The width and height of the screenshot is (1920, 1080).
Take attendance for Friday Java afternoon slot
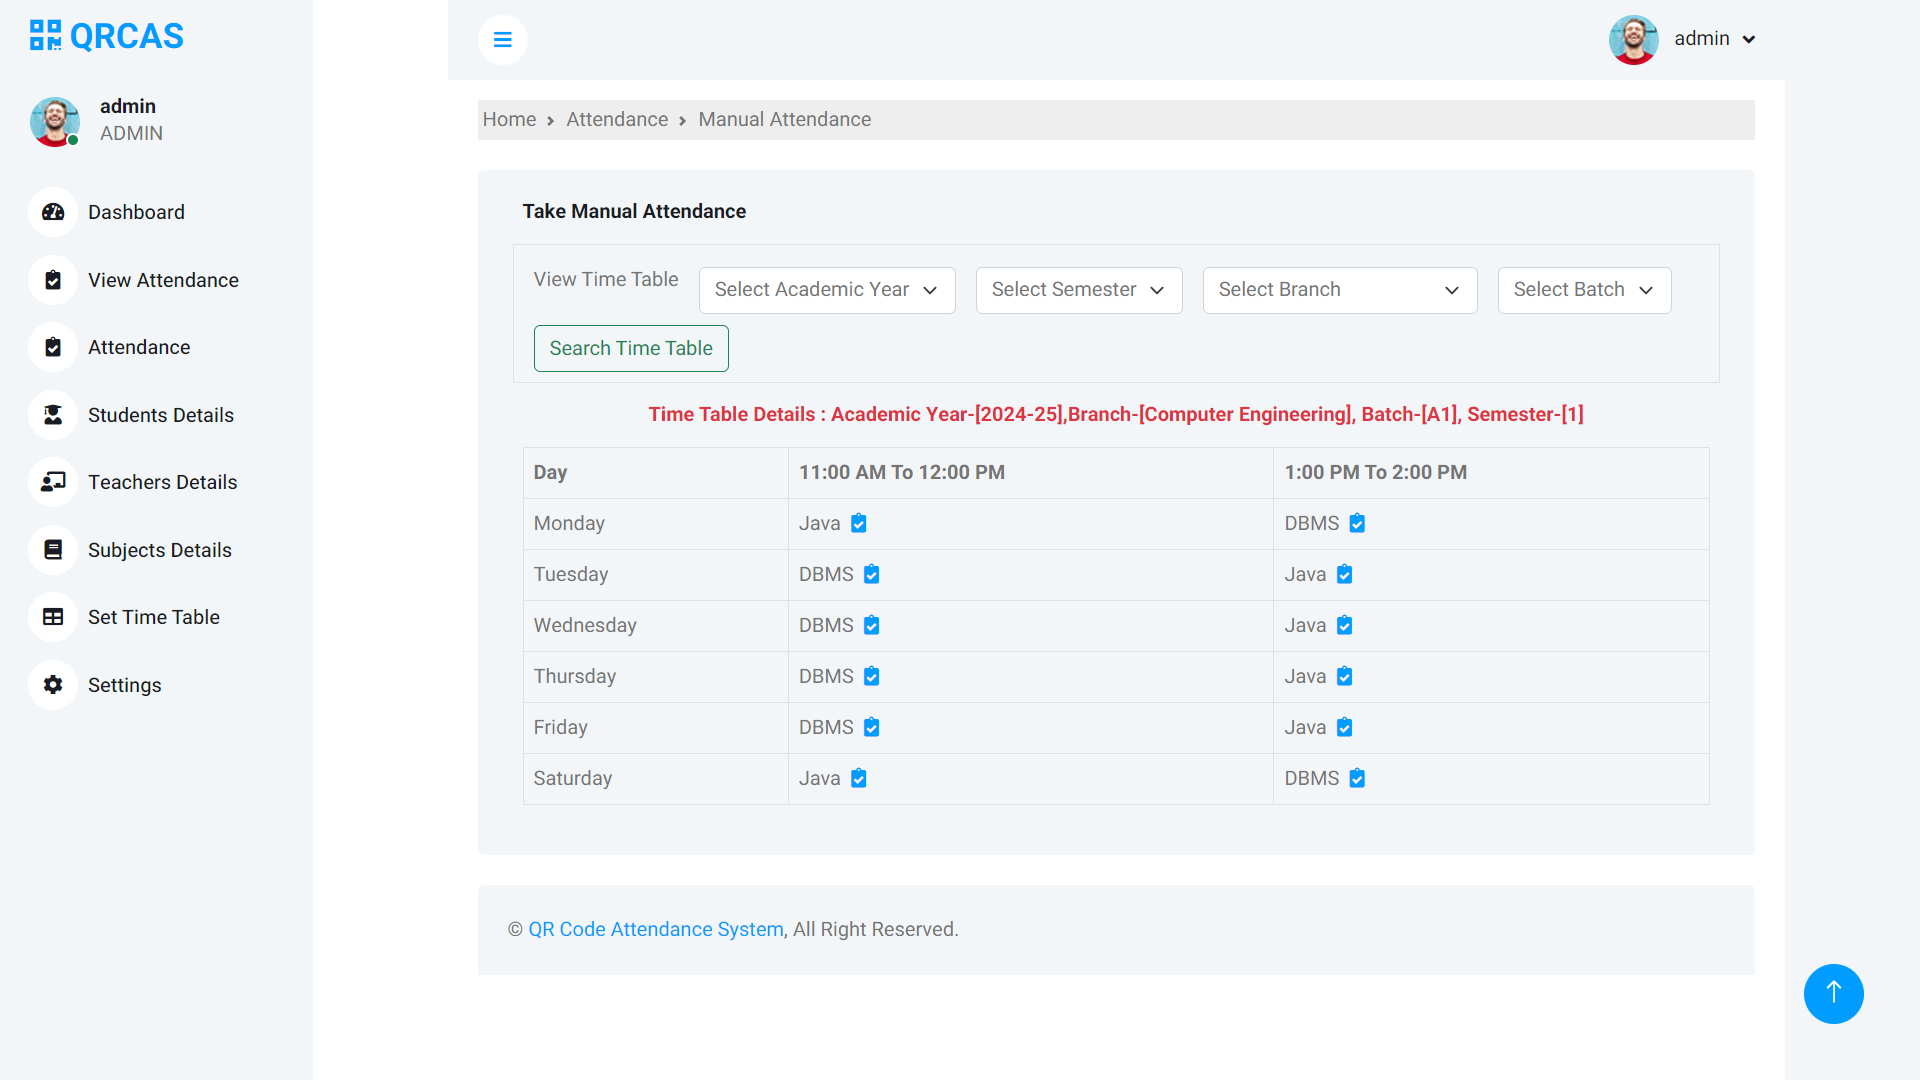pyautogui.click(x=1344, y=727)
